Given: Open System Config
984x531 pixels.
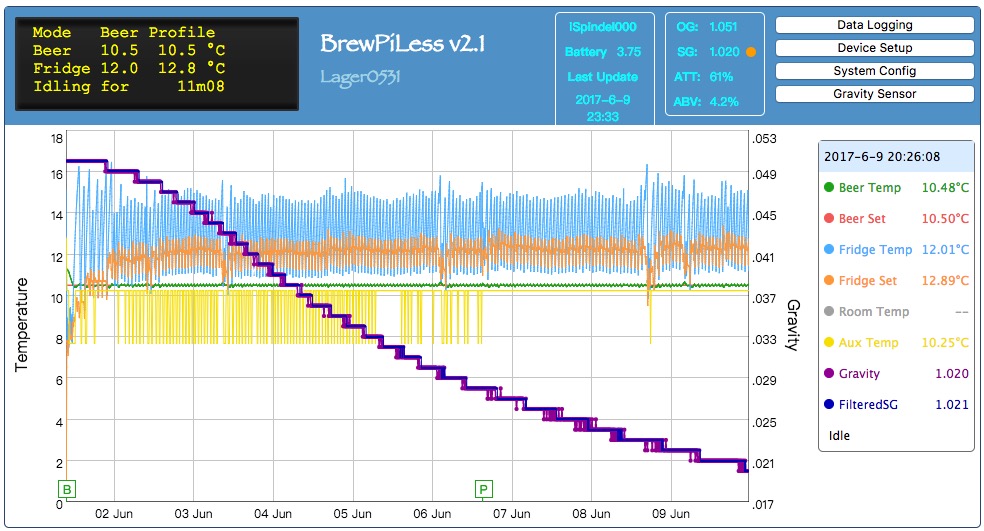Looking at the screenshot, I should click(x=874, y=71).
